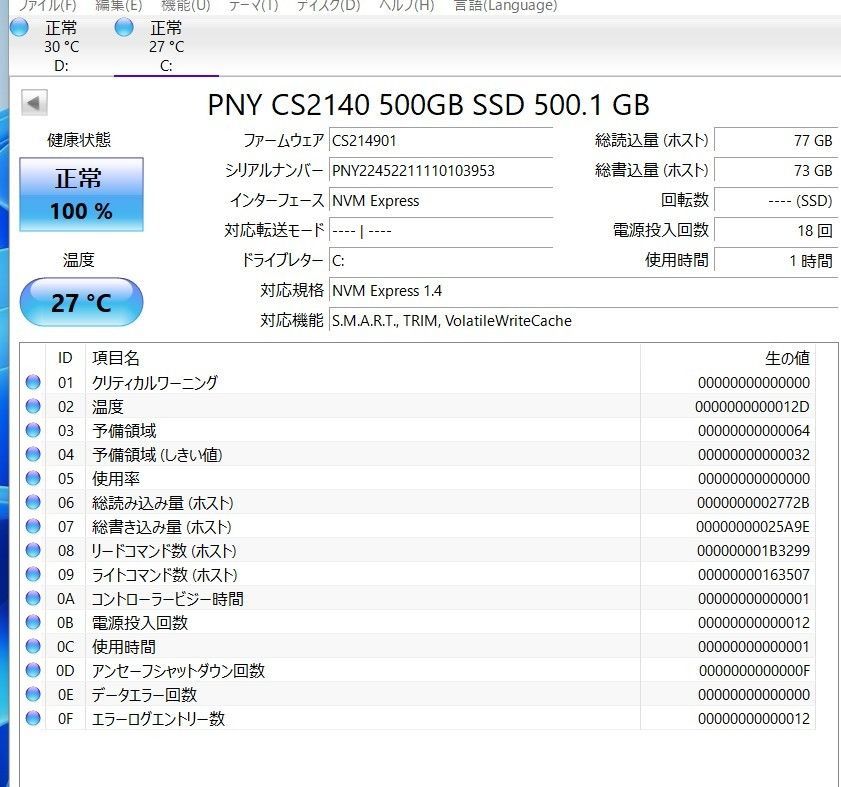Click status orb for 総読み込み量 (ホスト) row
The width and height of the screenshot is (841, 787).
pos(33,502)
